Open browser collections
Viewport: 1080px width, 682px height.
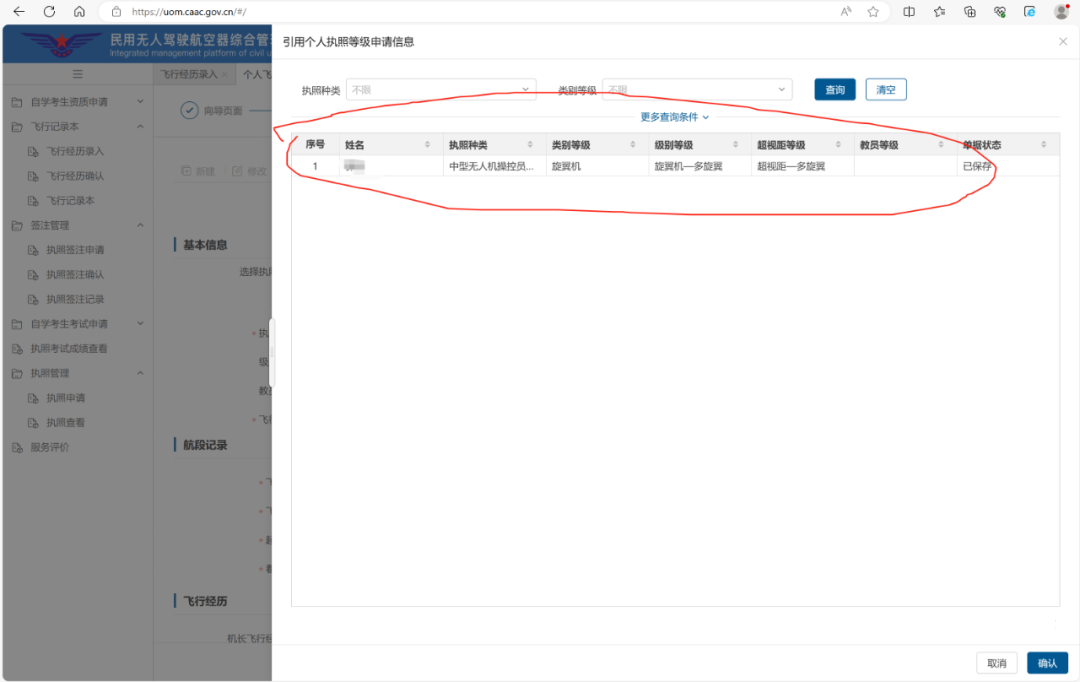(970, 11)
